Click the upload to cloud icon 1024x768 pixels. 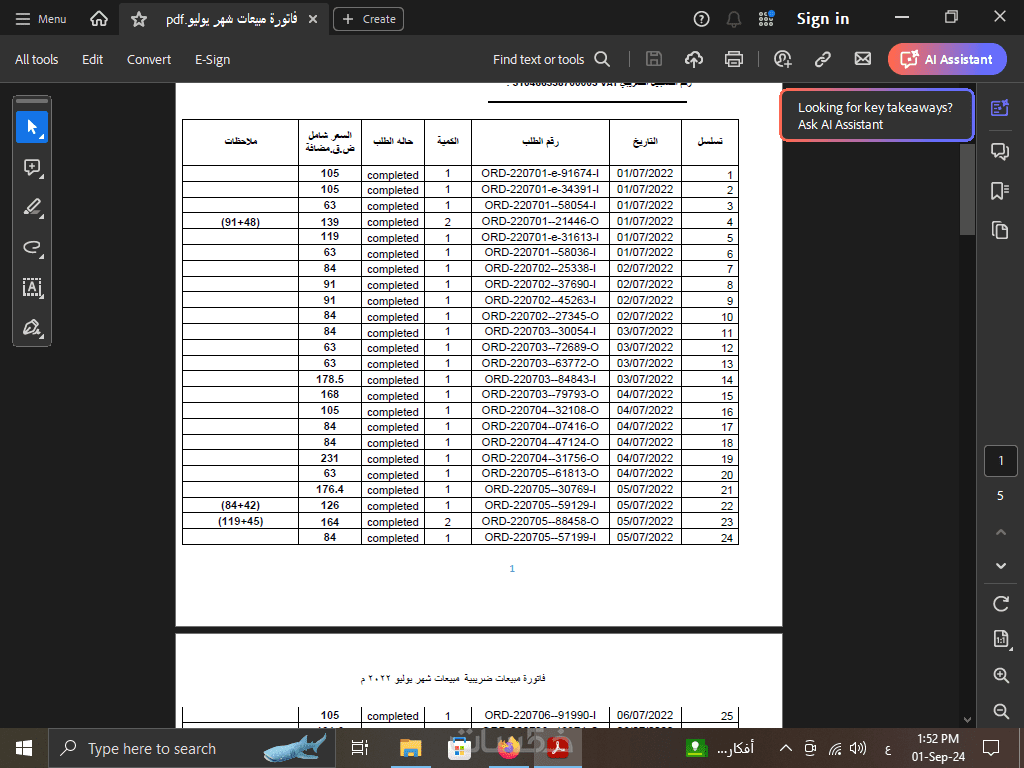pos(694,59)
